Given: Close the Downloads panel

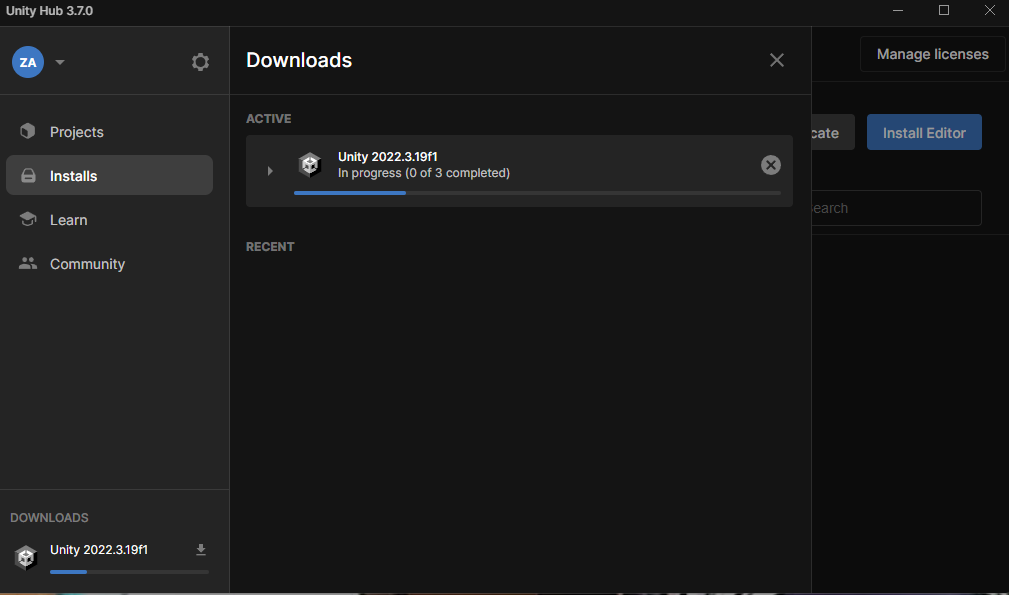Looking at the screenshot, I should pyautogui.click(x=776, y=60).
